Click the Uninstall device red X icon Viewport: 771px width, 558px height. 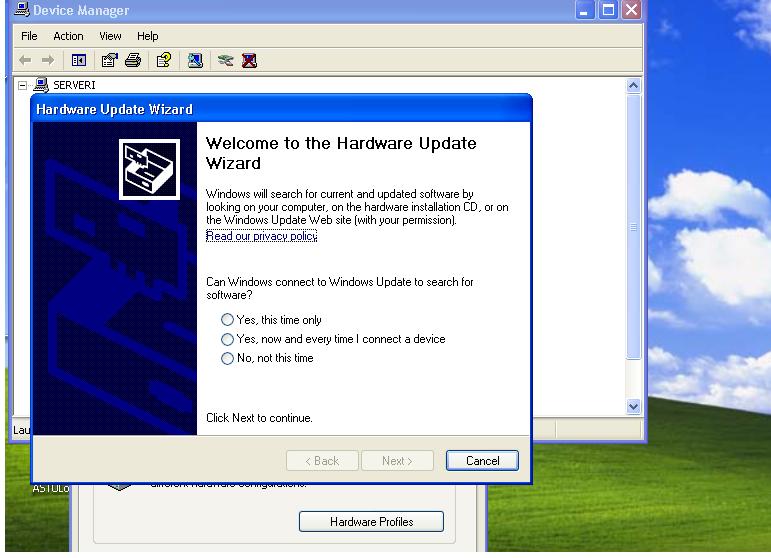249,60
